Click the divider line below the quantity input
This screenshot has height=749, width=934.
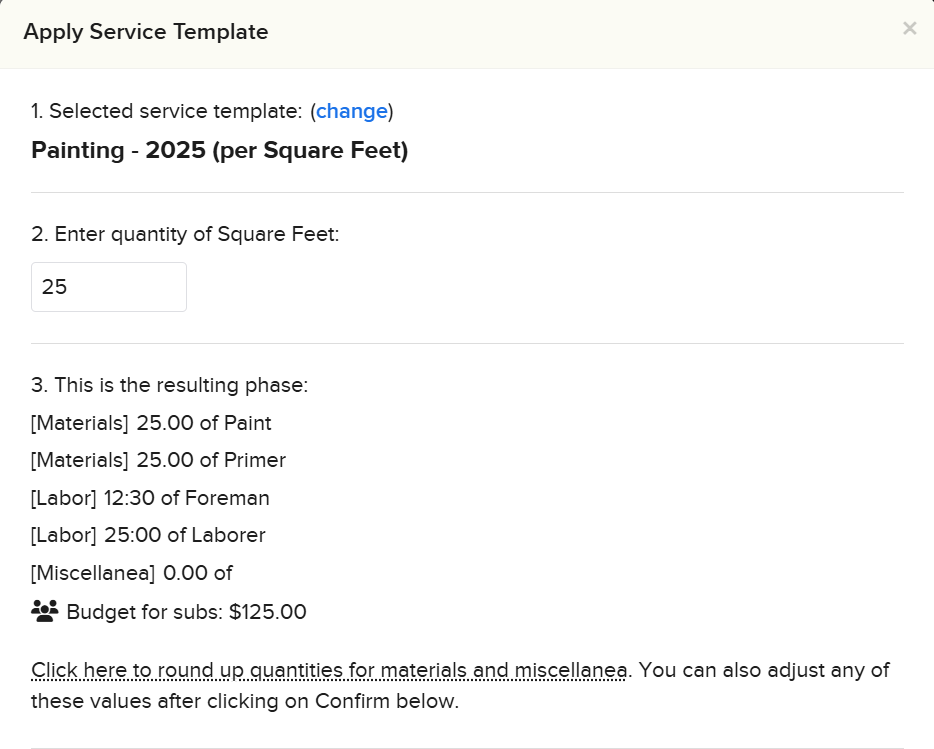467,343
